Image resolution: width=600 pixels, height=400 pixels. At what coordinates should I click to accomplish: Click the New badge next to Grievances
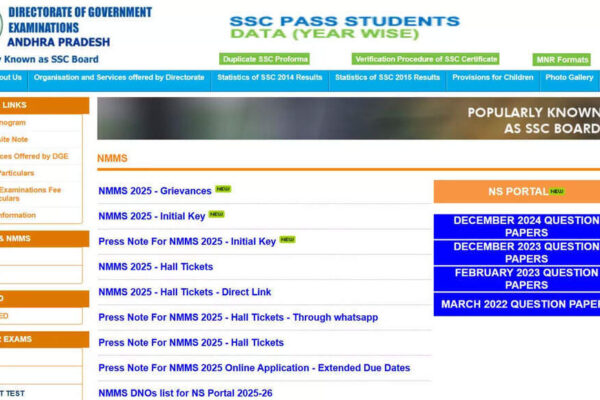tap(223, 189)
